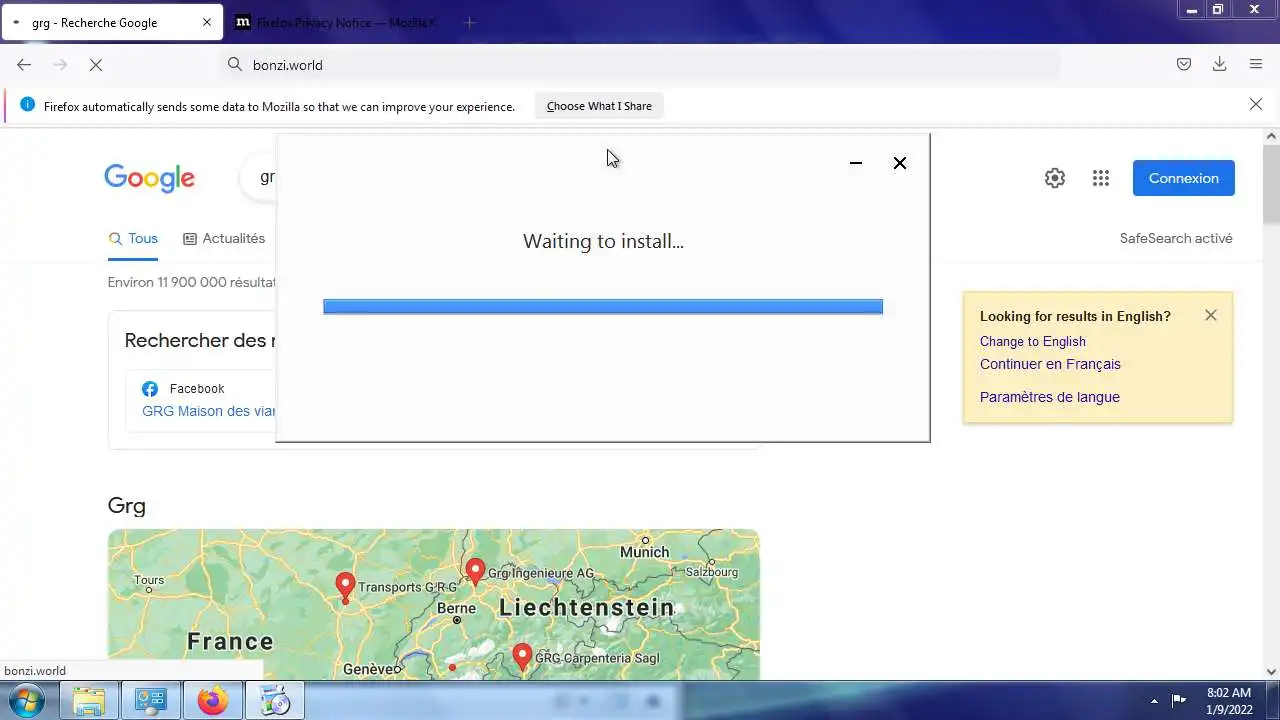This screenshot has height=720, width=1280.
Task: Click the address bar showing bonzi.world
Action: [640, 64]
